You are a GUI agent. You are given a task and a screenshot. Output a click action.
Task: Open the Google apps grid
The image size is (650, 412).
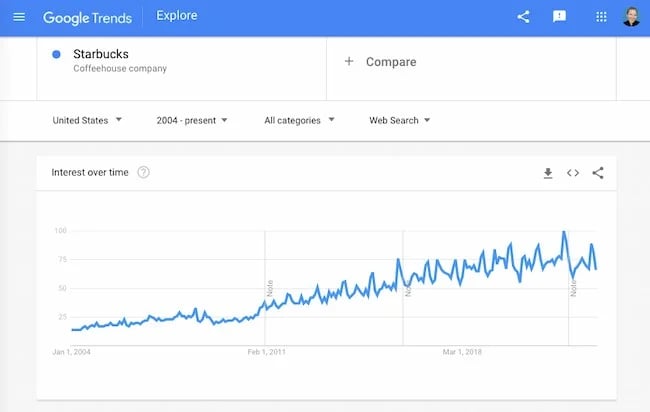pyautogui.click(x=601, y=17)
